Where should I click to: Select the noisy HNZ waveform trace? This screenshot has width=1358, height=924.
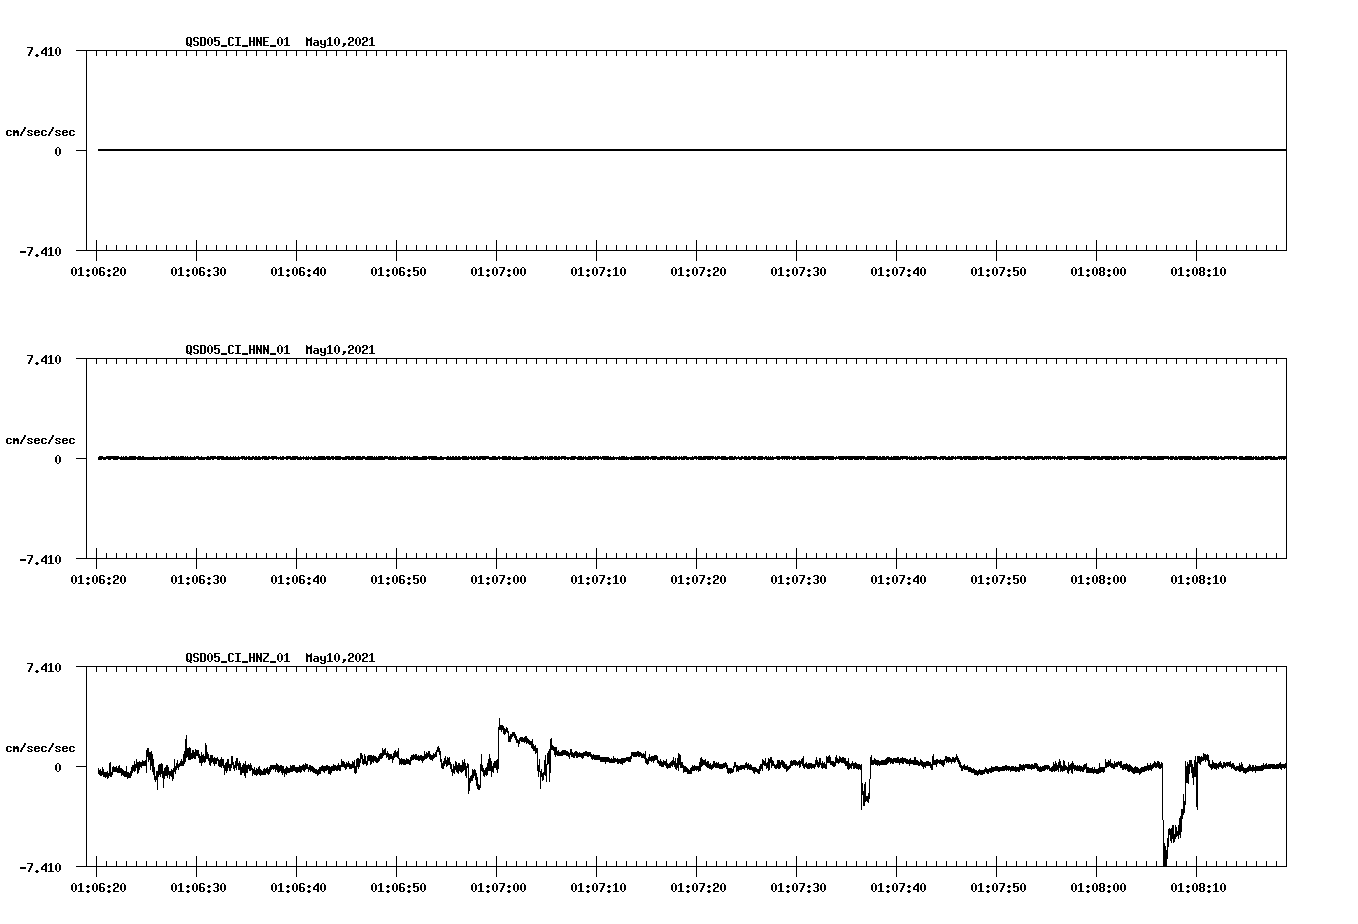[x=700, y=765]
